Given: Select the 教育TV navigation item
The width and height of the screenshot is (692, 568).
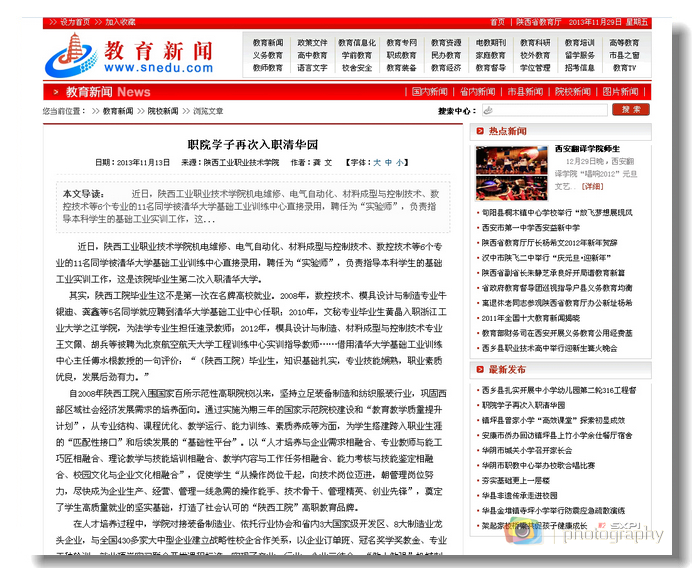Looking at the screenshot, I should click(x=624, y=68).
